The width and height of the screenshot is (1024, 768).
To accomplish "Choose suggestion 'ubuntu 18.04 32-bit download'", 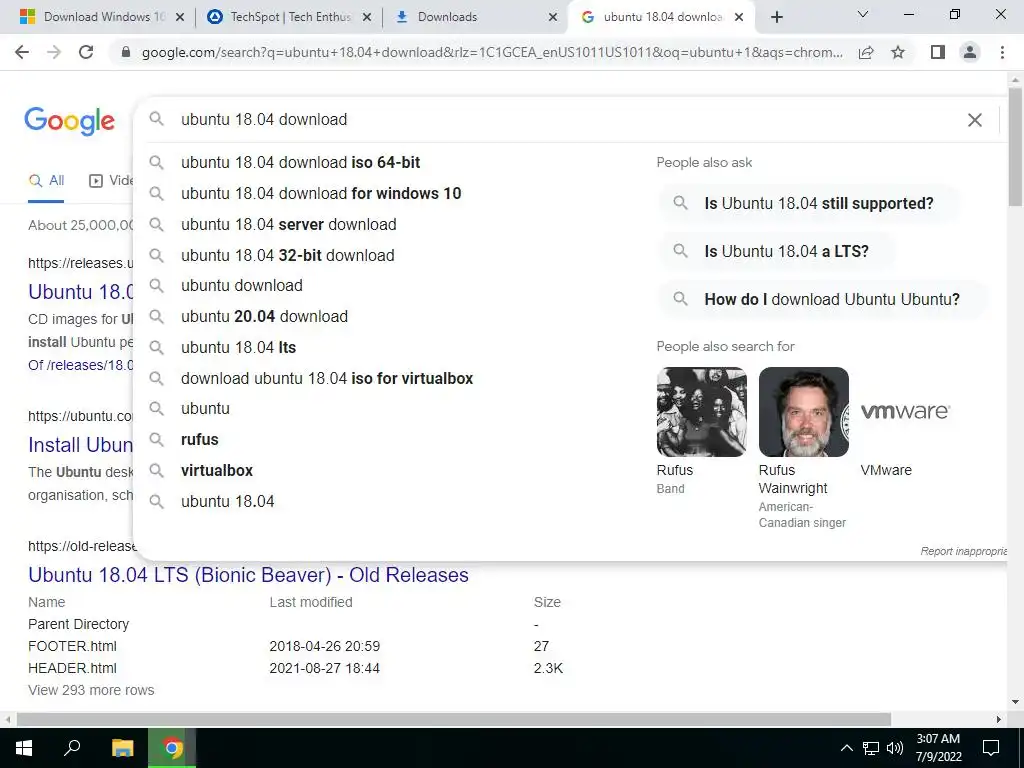I will [x=287, y=255].
